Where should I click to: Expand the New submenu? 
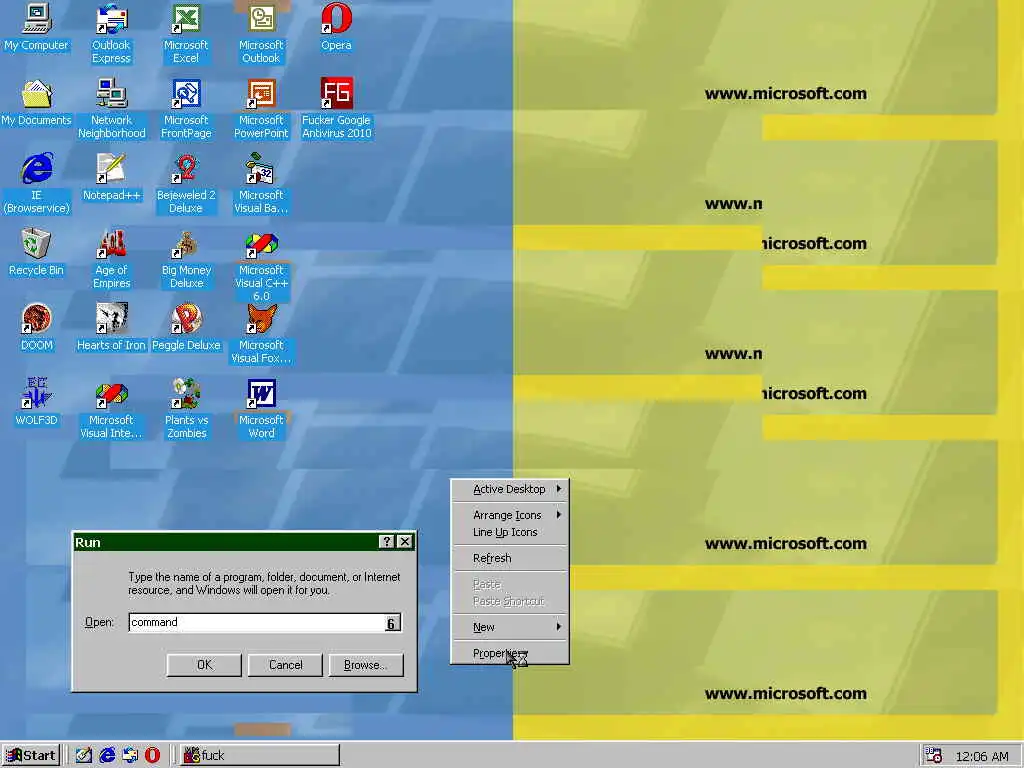(509, 627)
